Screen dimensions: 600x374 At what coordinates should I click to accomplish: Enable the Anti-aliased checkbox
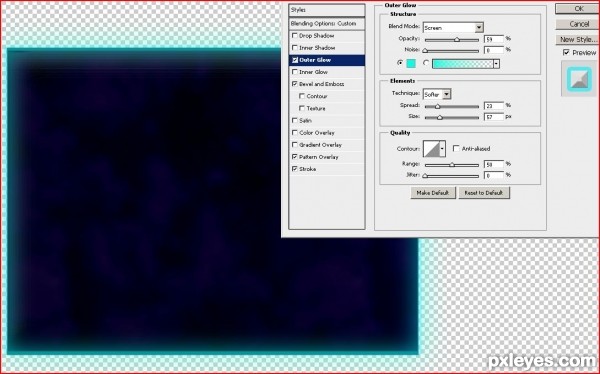click(456, 149)
